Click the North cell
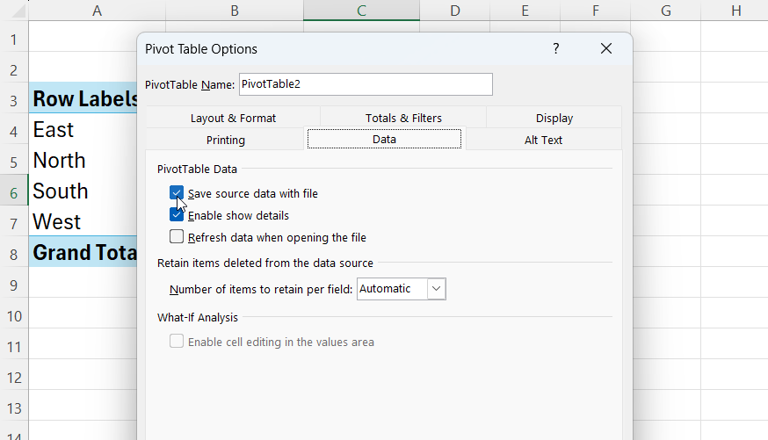768x440 pixels. [83, 161]
